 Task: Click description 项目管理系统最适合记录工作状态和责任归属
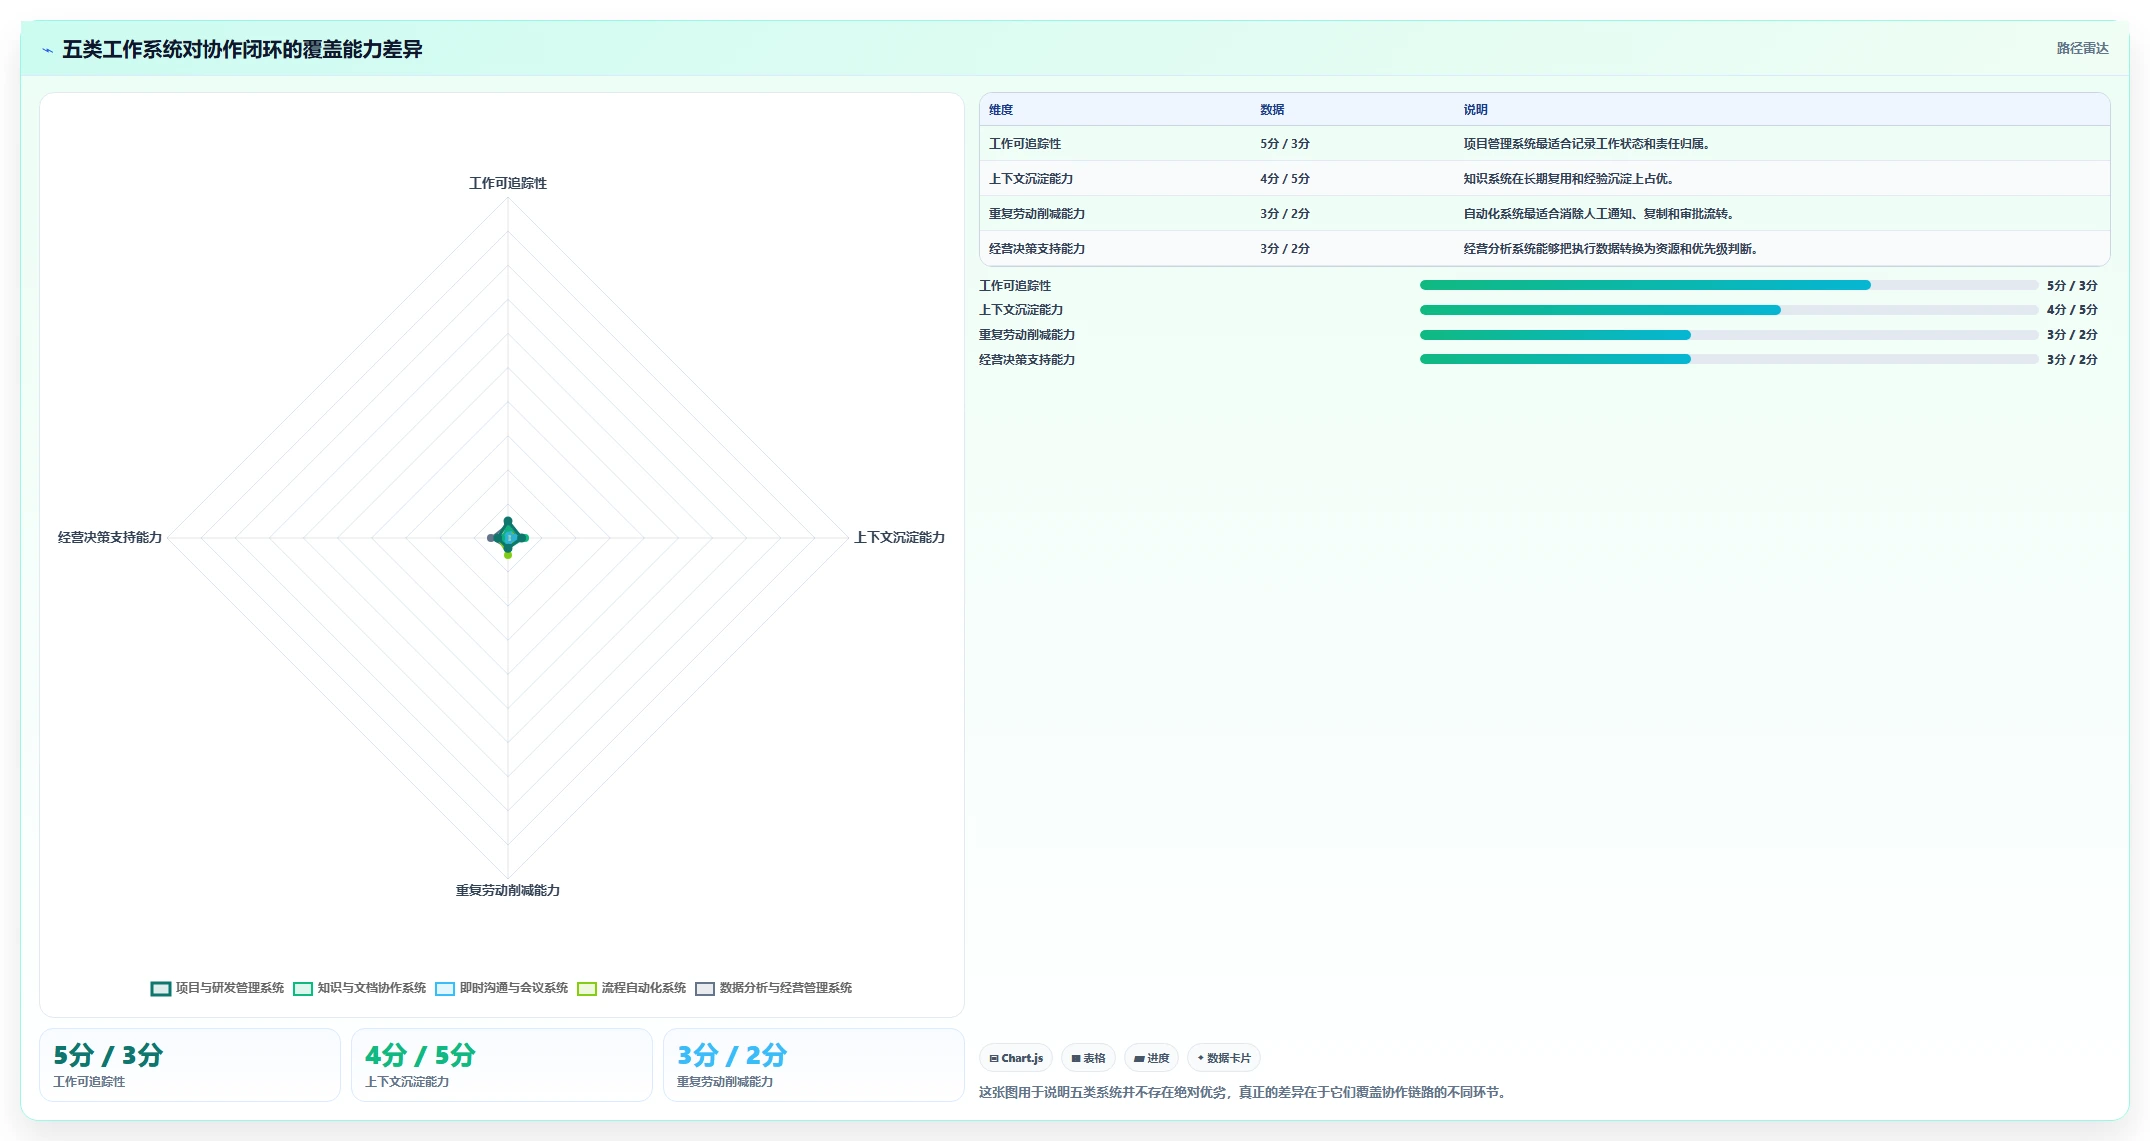(1587, 144)
